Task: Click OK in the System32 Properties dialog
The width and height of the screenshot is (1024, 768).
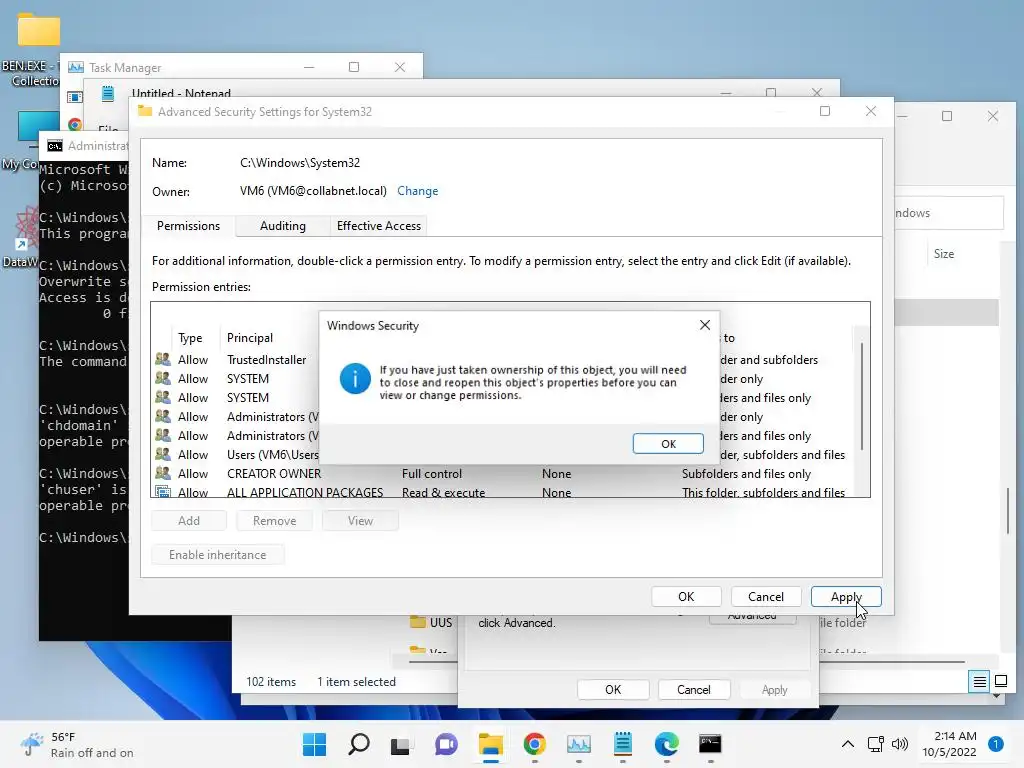Action: coord(613,690)
